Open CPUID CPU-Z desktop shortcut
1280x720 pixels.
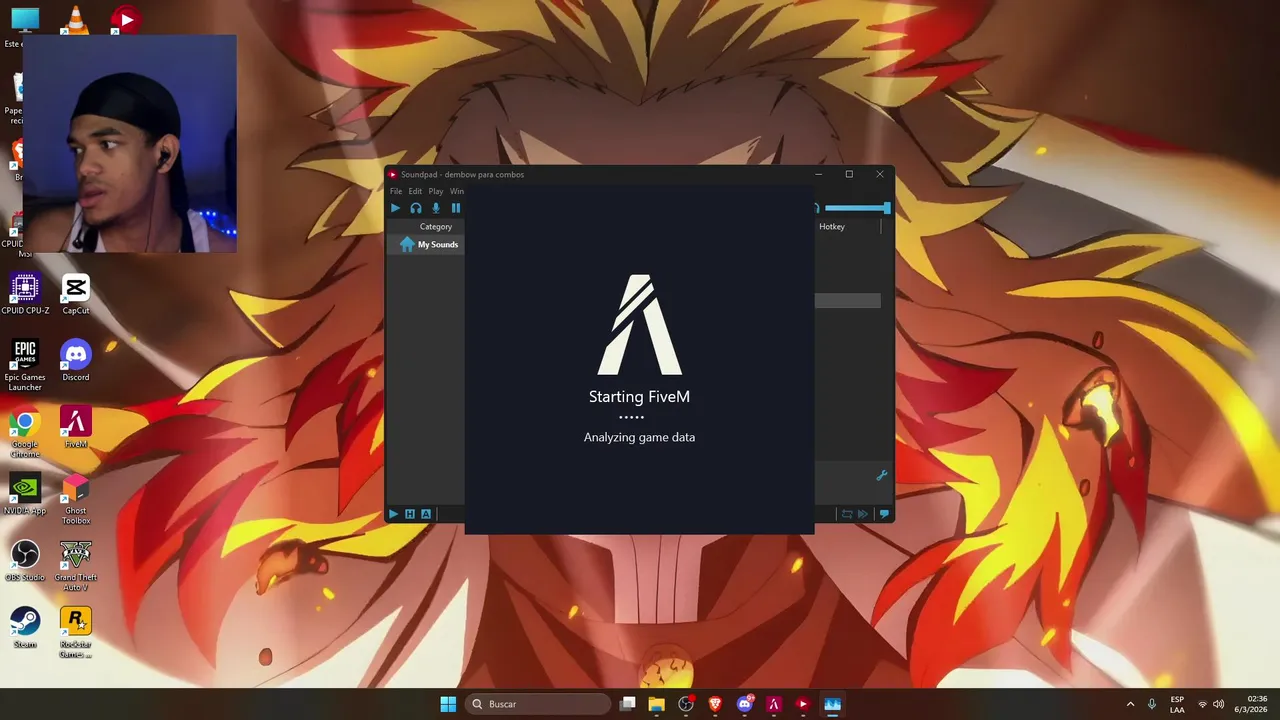(x=25, y=296)
